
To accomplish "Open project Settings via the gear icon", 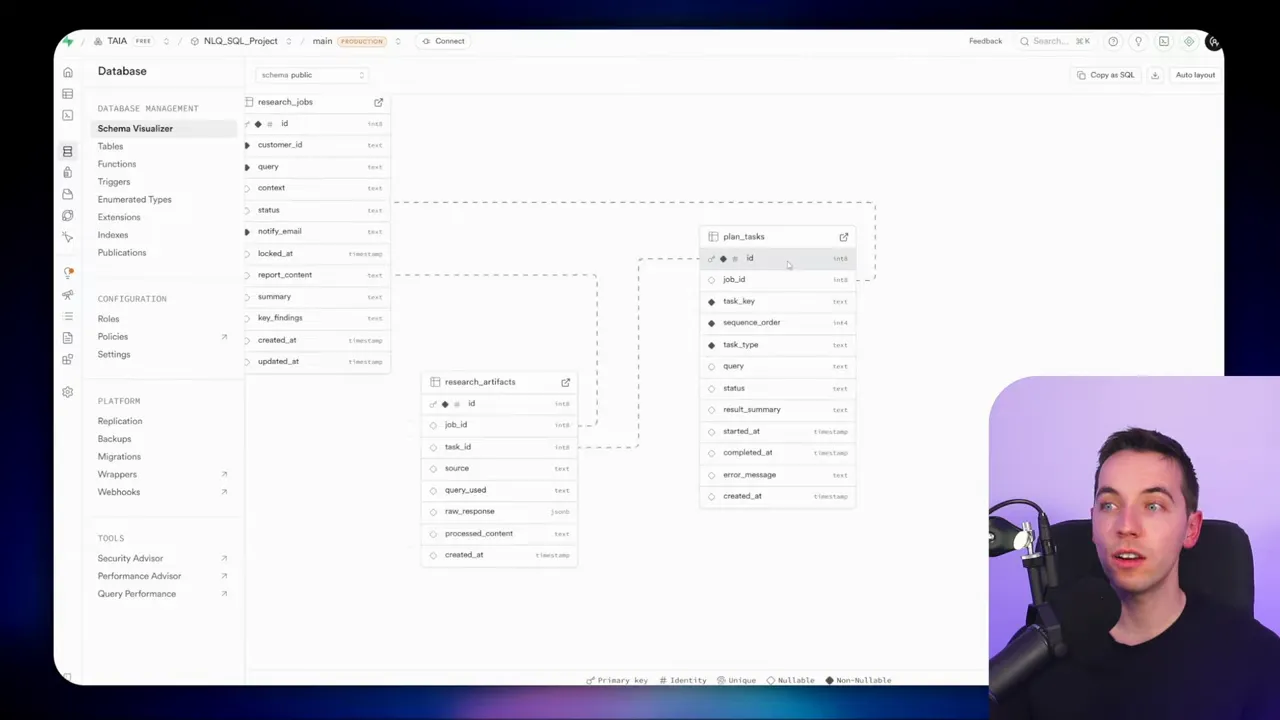I will [x=67, y=392].
